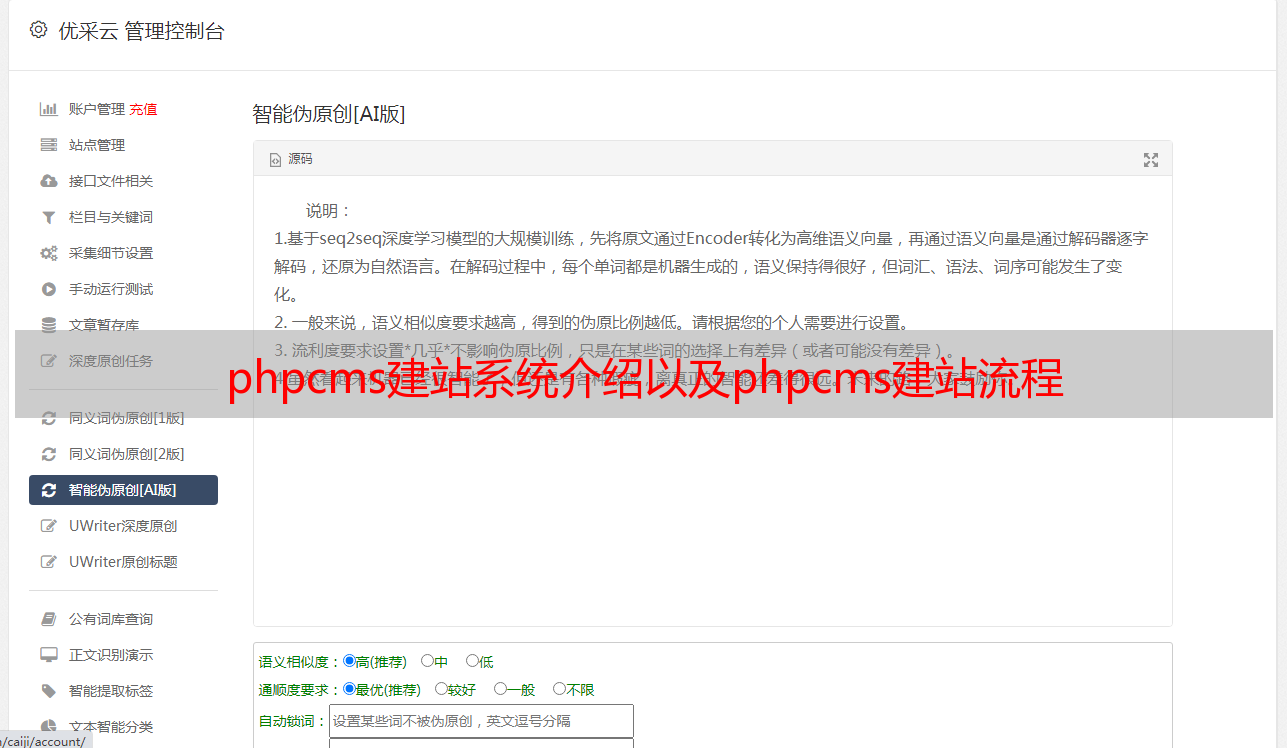Click the filter icon for 栏目与关键词
The height and width of the screenshot is (748, 1287).
[x=48, y=217]
